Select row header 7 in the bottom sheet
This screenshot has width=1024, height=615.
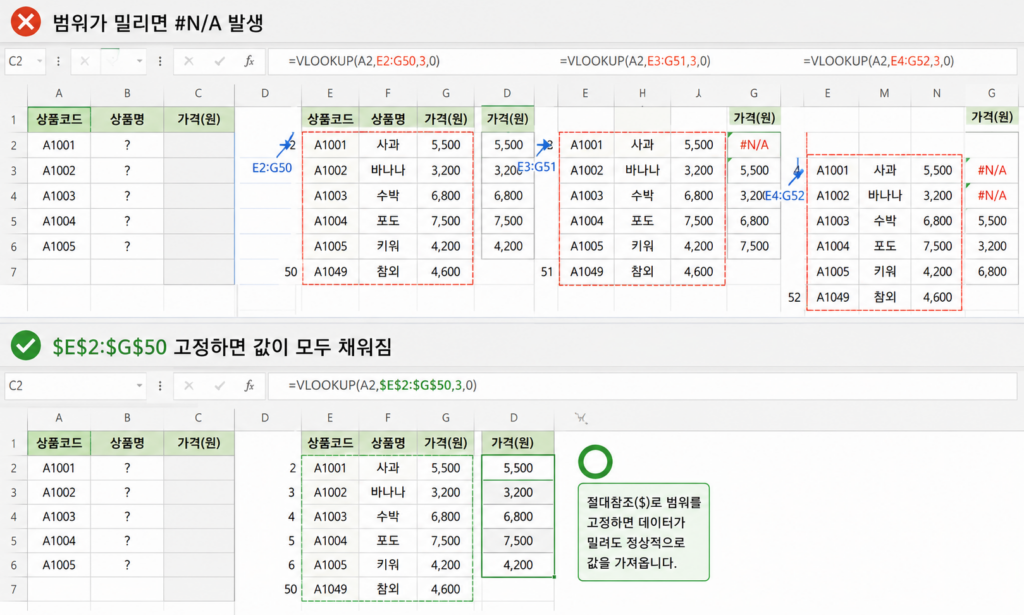point(13,589)
